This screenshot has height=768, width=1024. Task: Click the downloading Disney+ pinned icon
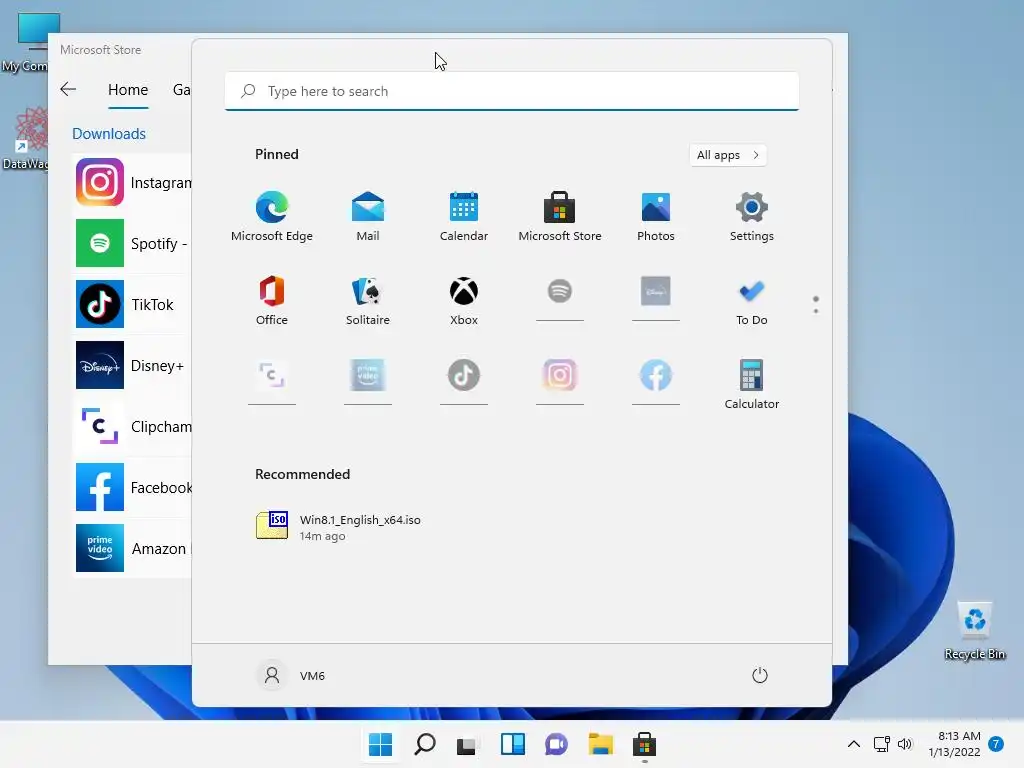click(x=656, y=299)
